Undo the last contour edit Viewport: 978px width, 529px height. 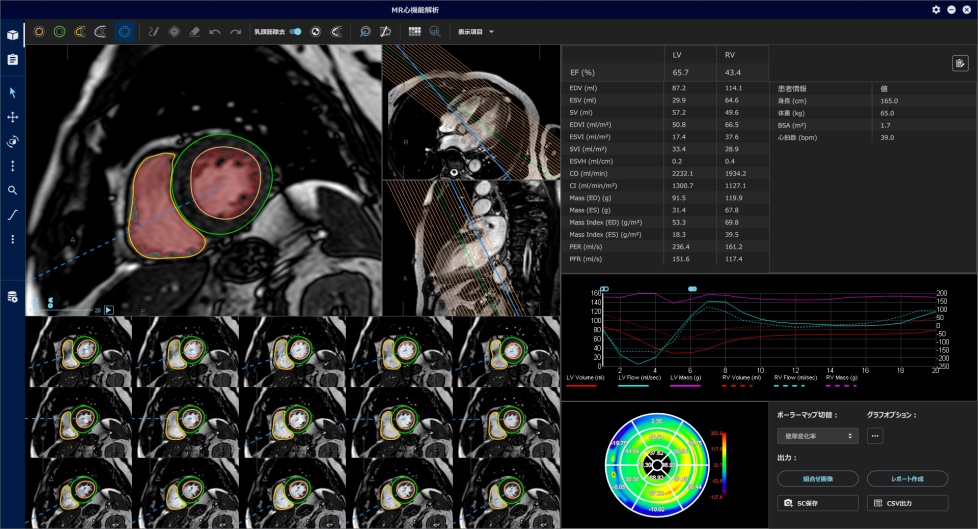[215, 32]
